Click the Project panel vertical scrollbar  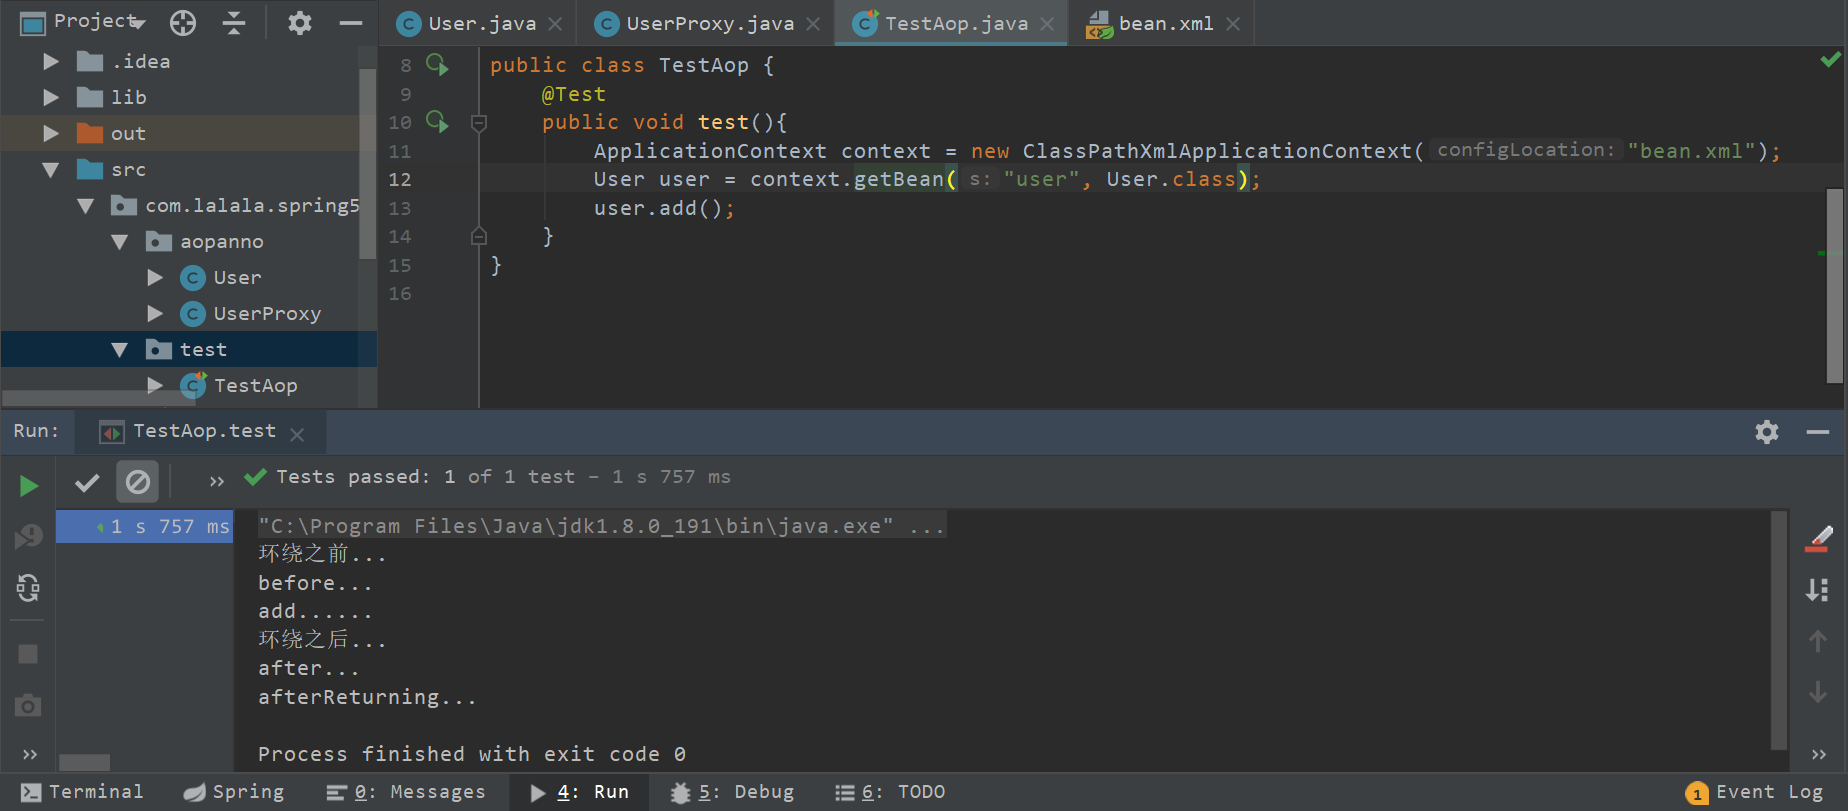pyautogui.click(x=367, y=165)
